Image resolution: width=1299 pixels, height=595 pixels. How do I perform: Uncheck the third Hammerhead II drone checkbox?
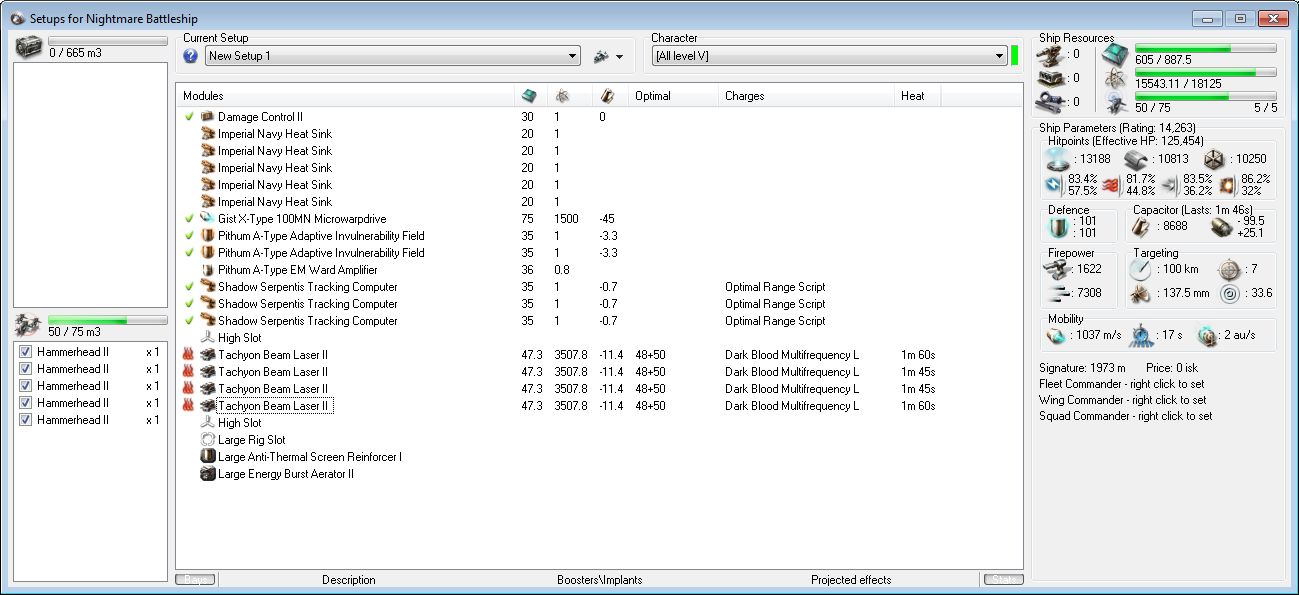26,386
